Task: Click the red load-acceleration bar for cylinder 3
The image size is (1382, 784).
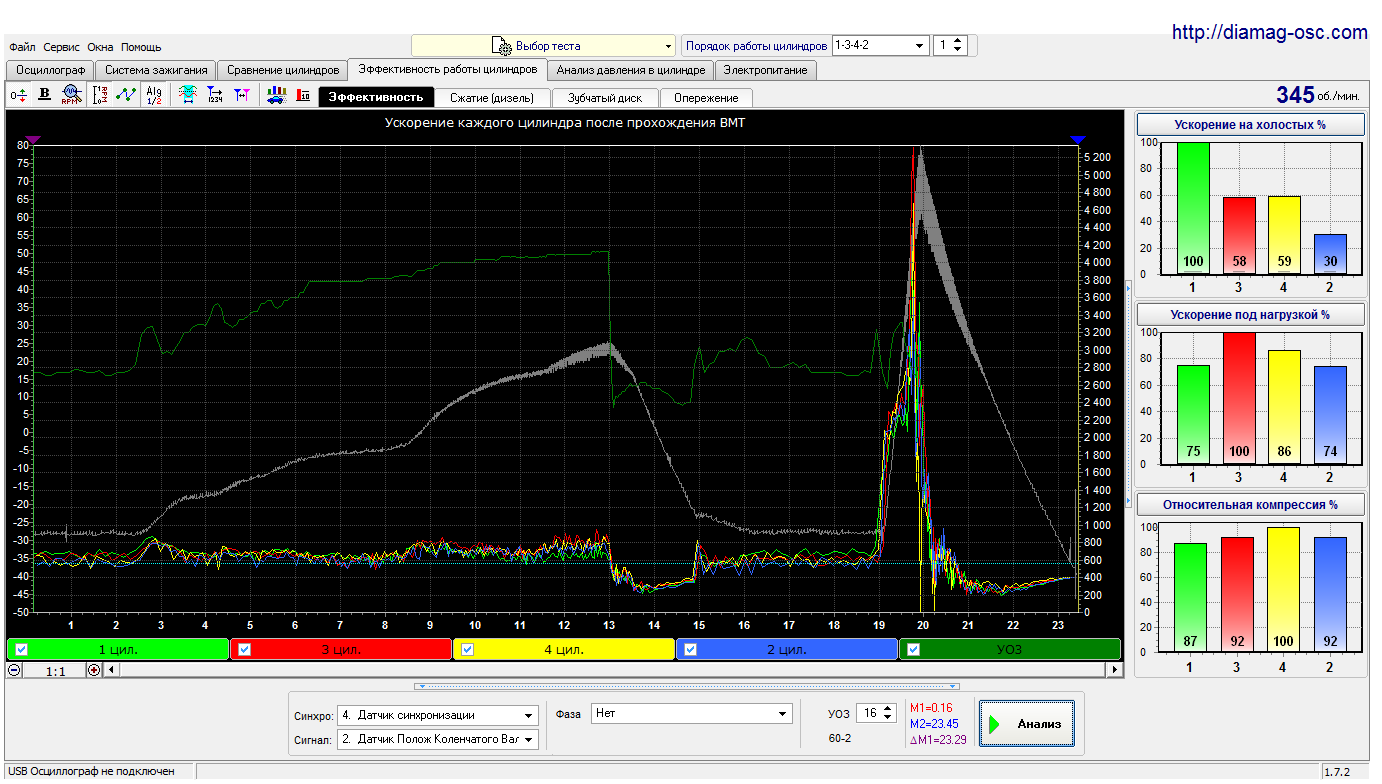Action: tap(1239, 398)
